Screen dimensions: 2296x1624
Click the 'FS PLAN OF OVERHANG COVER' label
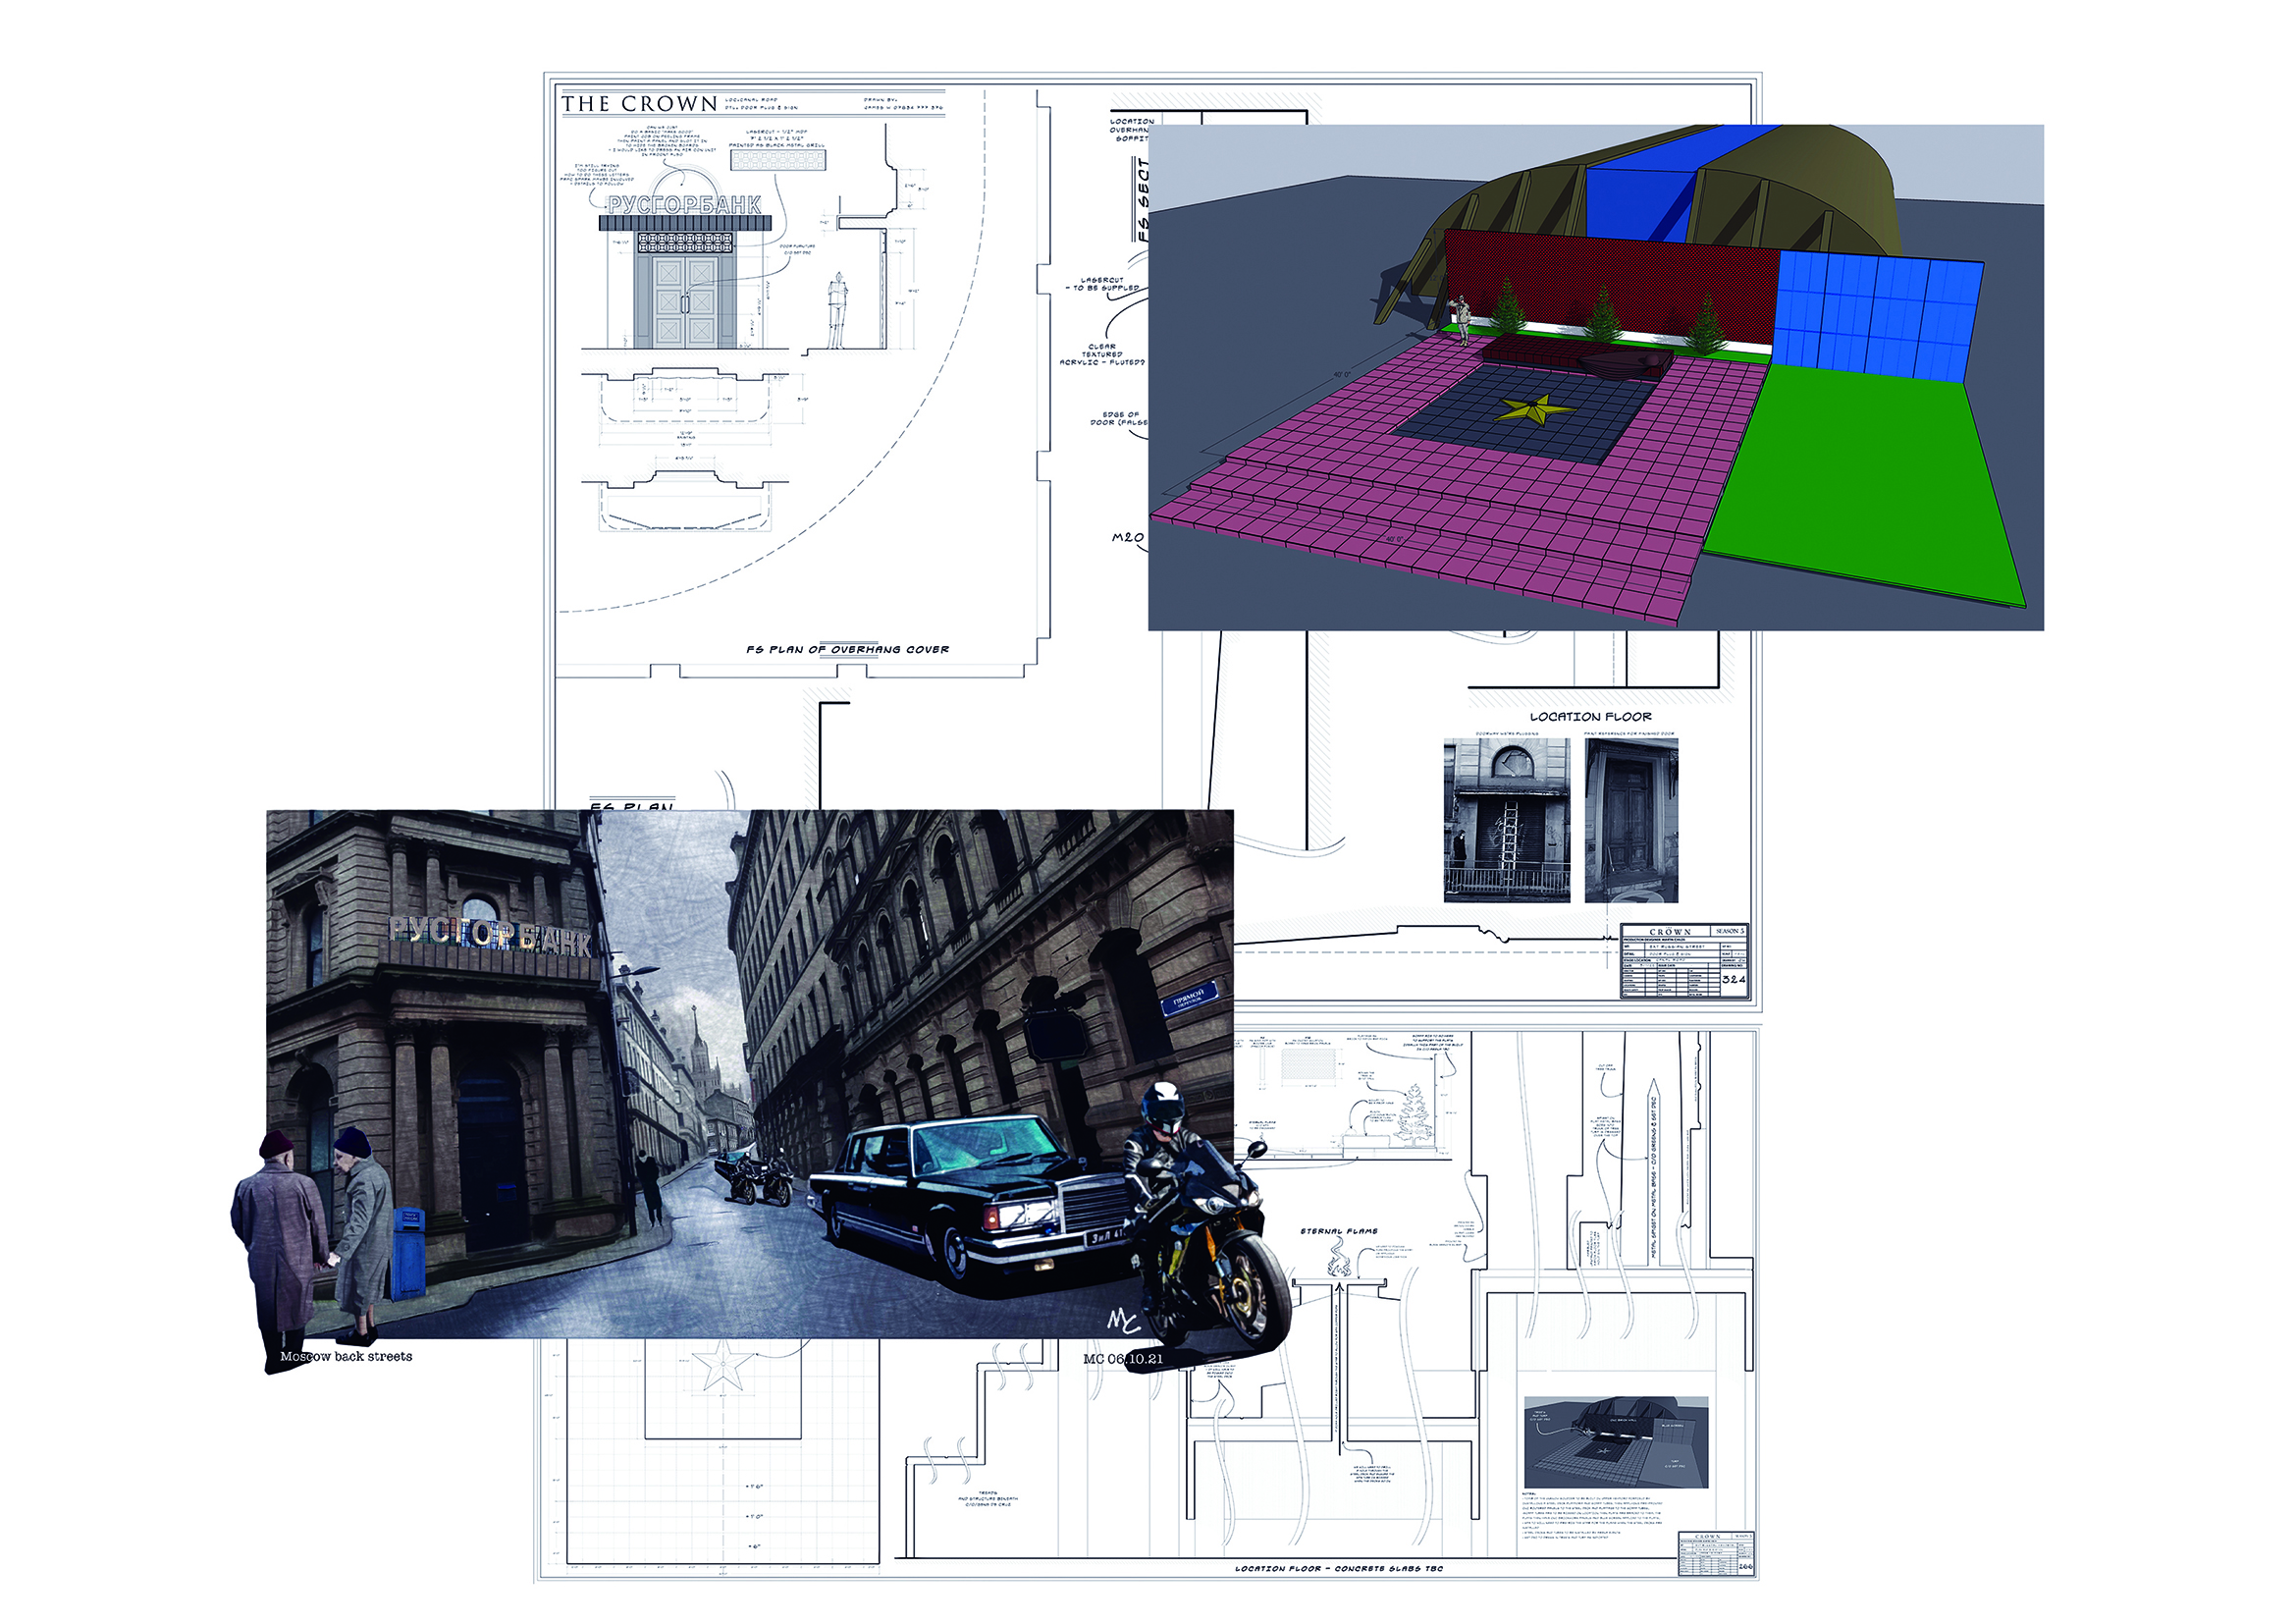tap(847, 650)
